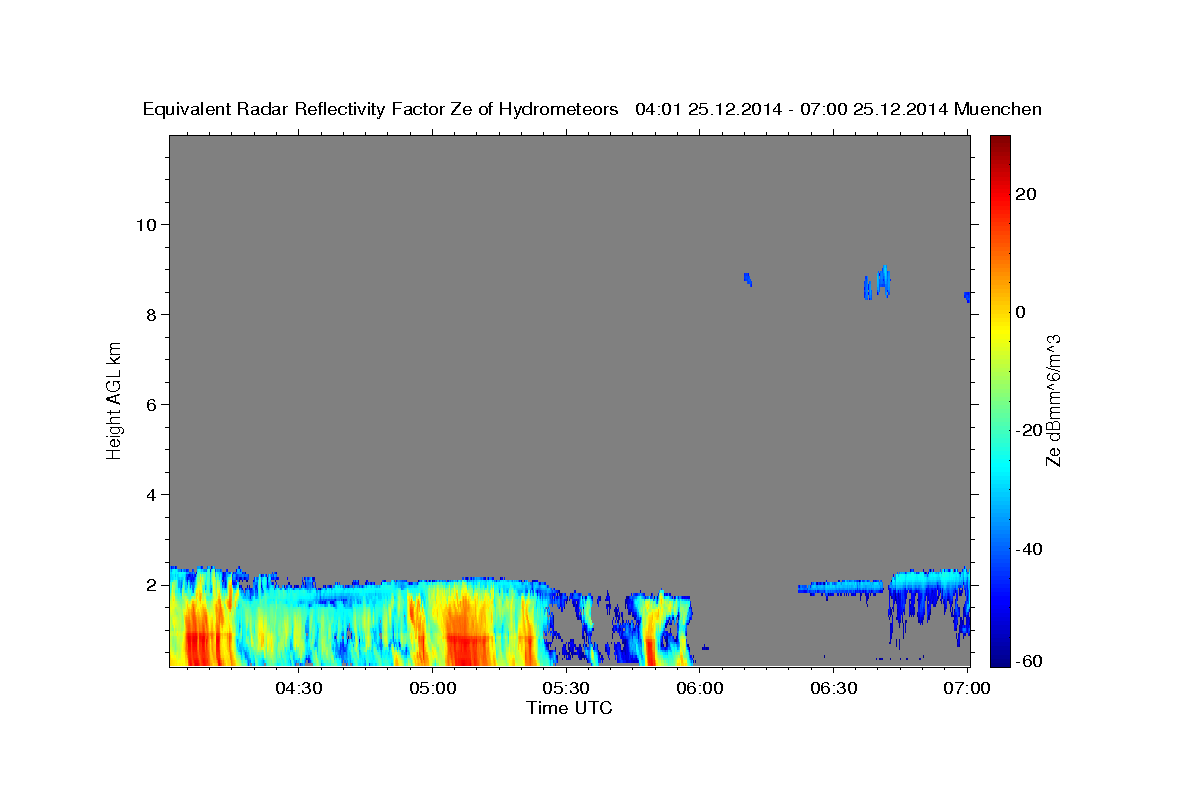Click the colorbar value -40
This screenshot has width=1200, height=800.
click(1028, 549)
